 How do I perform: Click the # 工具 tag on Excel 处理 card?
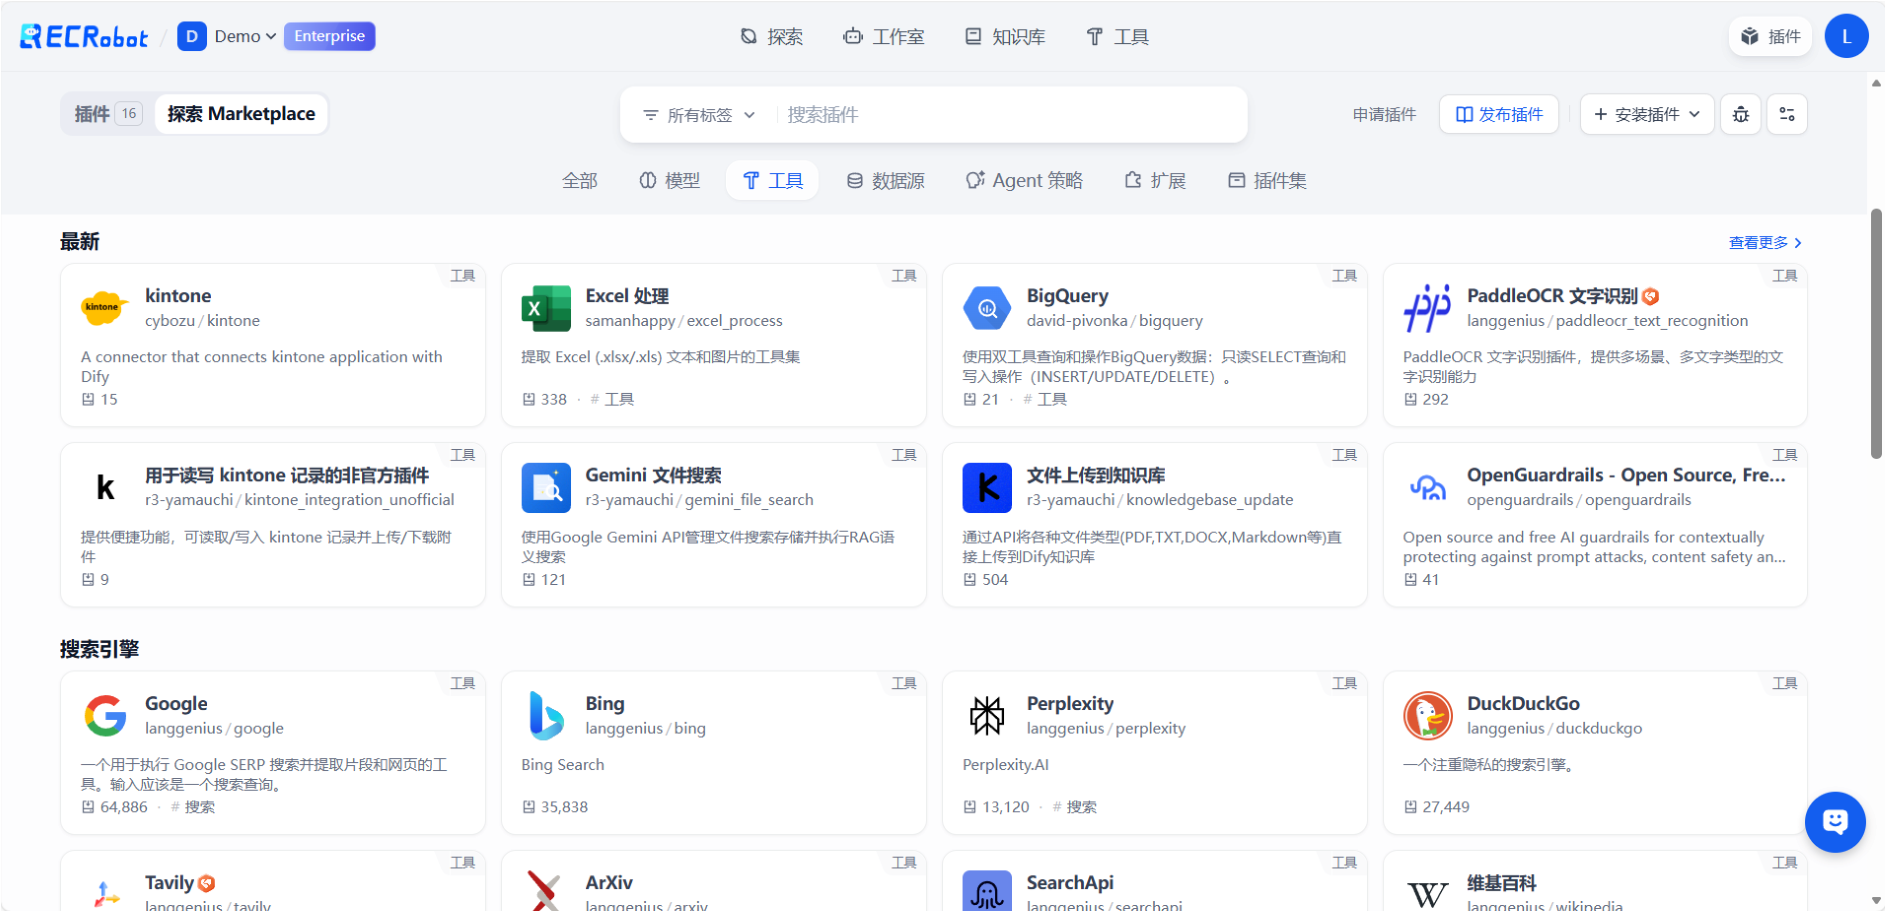[612, 399]
